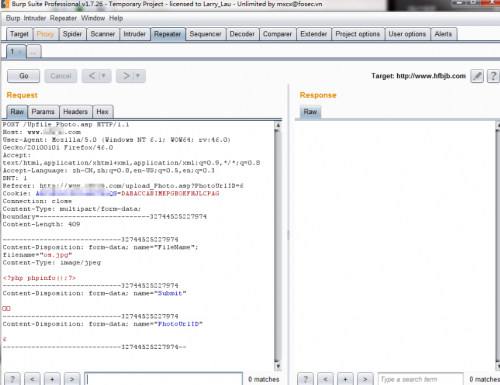Open response search help question mark button
This screenshot has height=385, width=500.
pos(305,379)
